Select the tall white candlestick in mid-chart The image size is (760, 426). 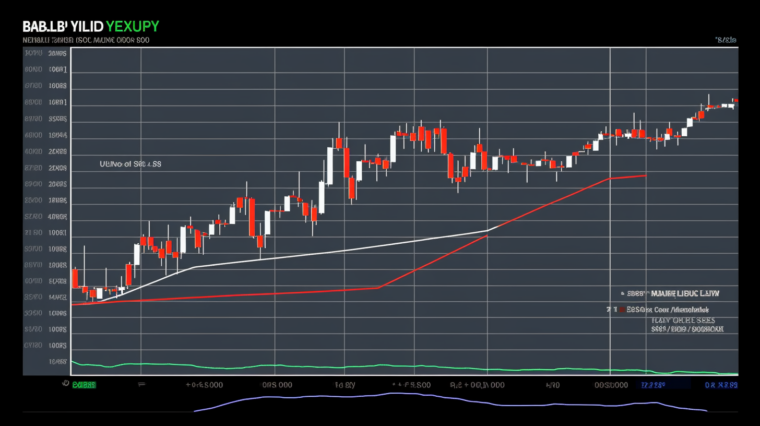pos(328,166)
